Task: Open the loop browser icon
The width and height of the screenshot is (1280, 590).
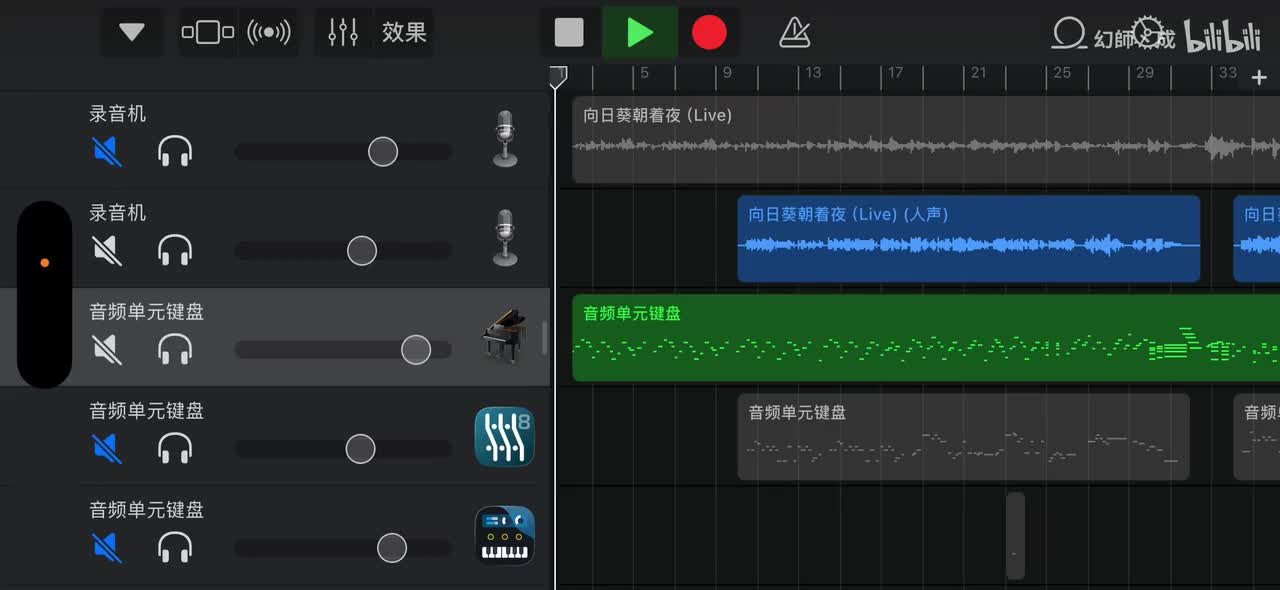Action: (x=1069, y=33)
